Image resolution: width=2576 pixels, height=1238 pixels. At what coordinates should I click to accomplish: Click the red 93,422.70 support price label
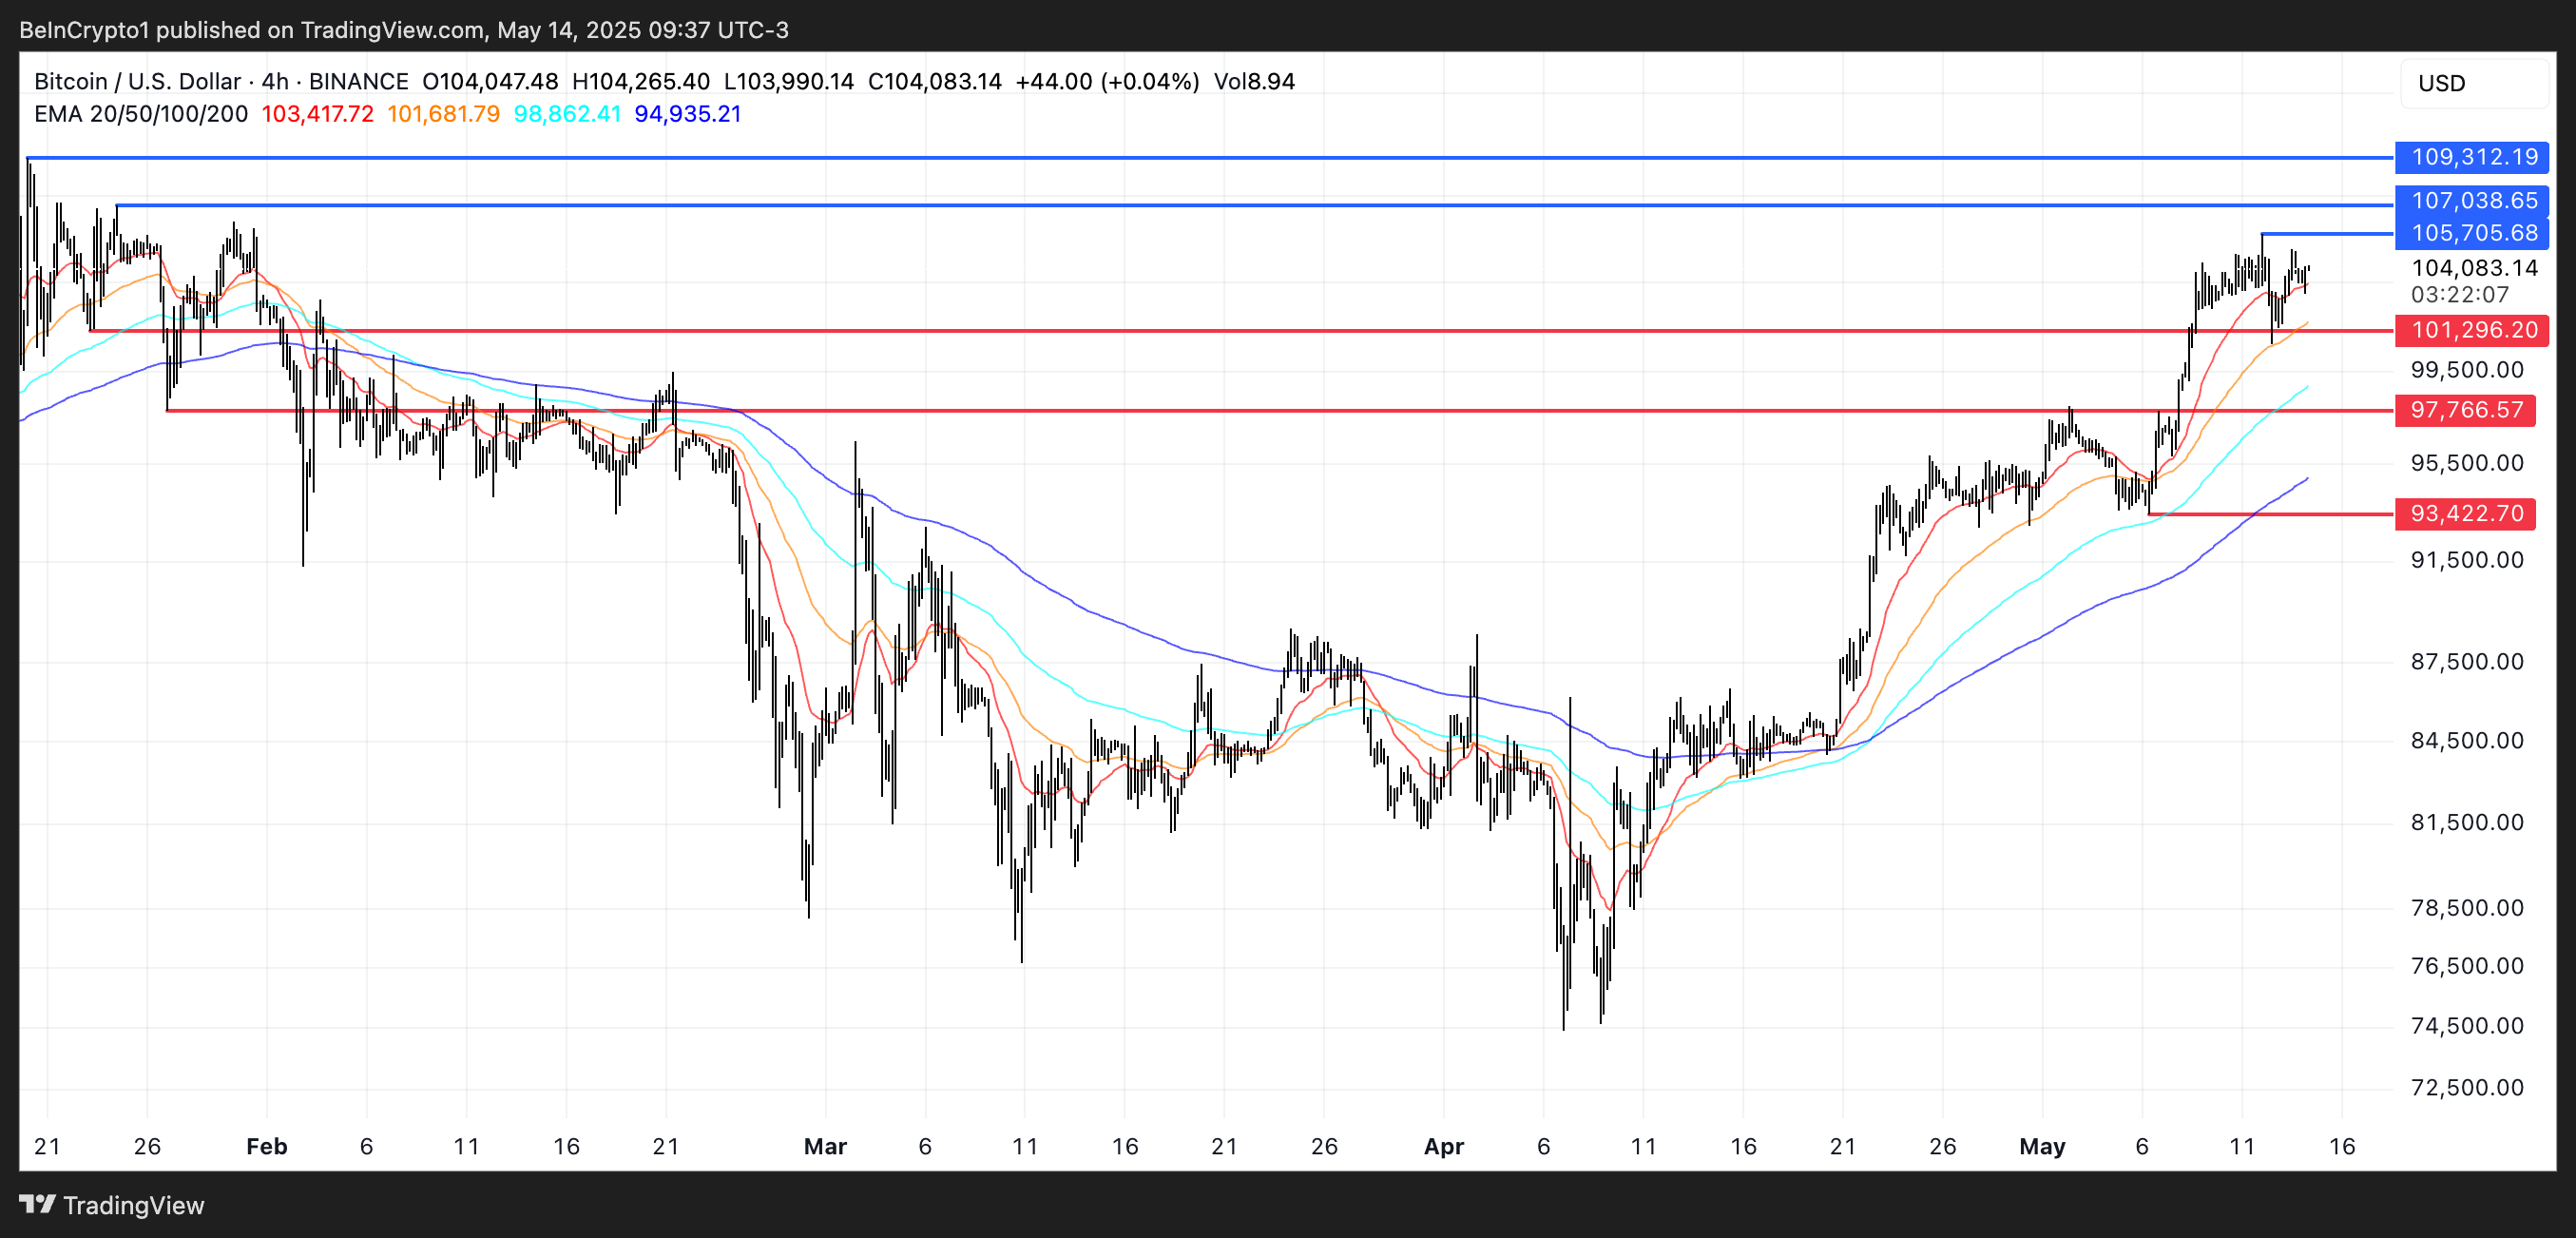[2465, 513]
